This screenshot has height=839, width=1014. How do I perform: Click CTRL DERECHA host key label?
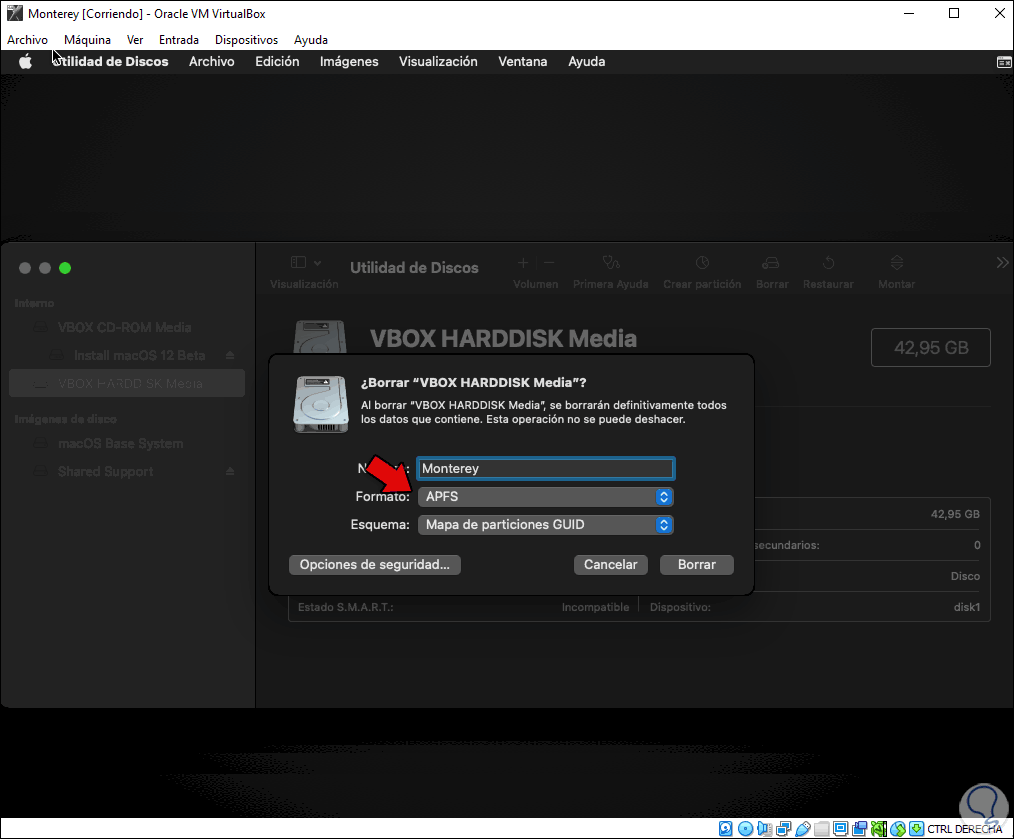tap(965, 829)
